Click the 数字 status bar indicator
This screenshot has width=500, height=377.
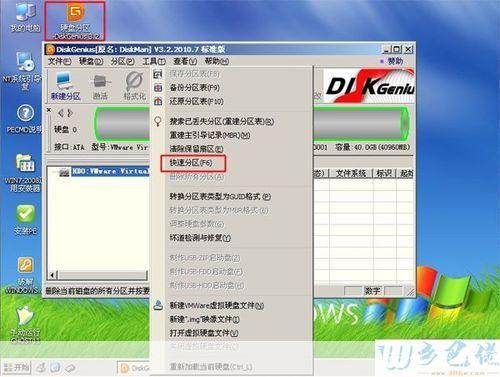(x=372, y=291)
